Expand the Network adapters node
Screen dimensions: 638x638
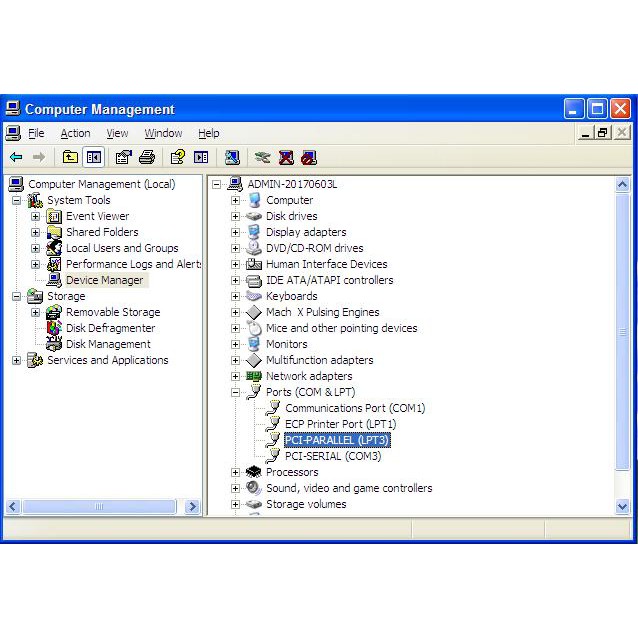coord(236,376)
